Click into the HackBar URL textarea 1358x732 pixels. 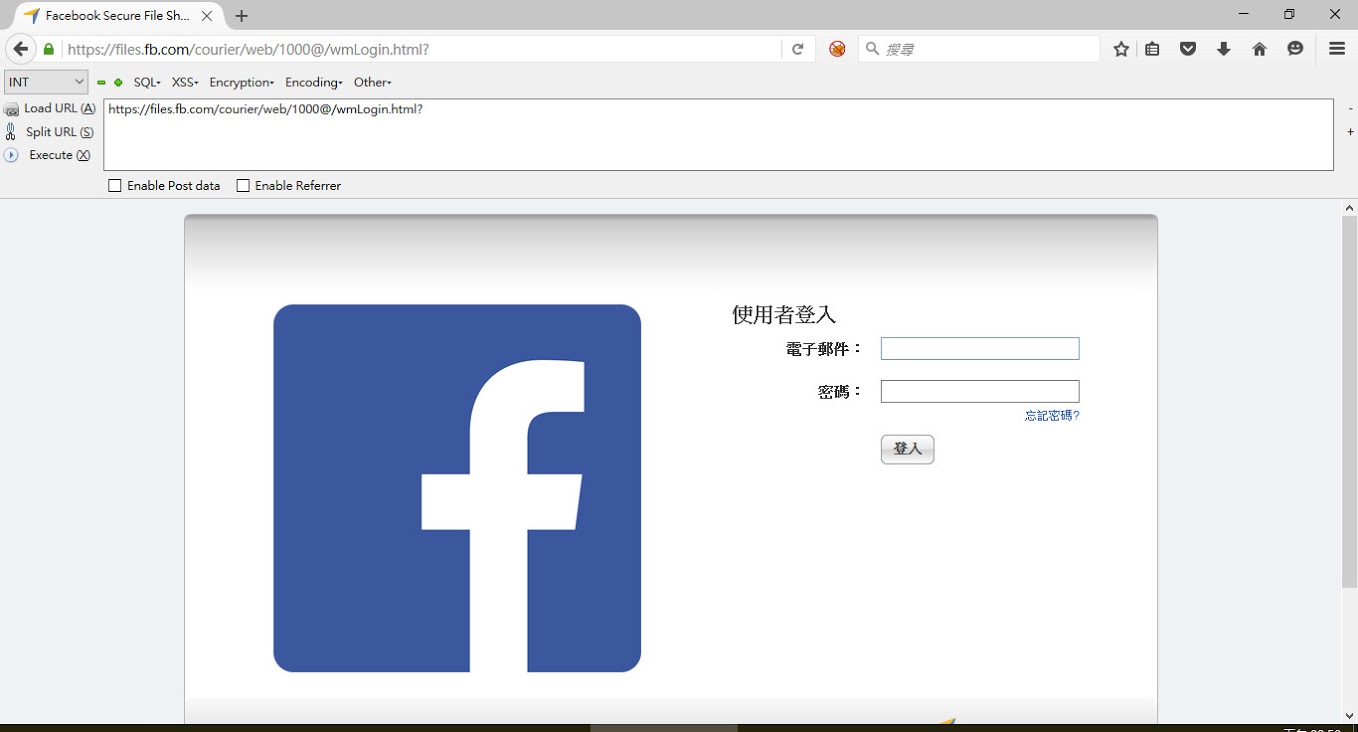[x=718, y=135]
